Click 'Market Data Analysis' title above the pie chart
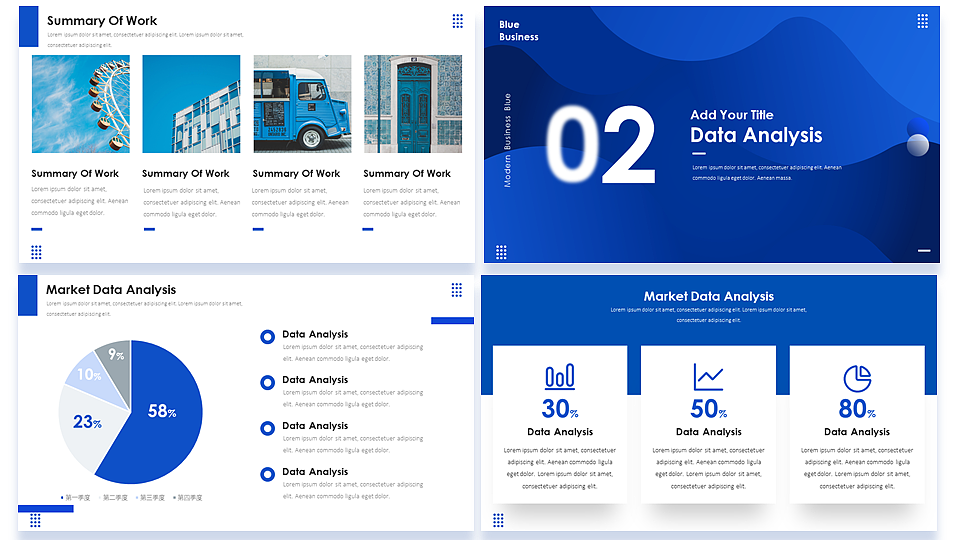This screenshot has width=960, height=540. click(111, 290)
